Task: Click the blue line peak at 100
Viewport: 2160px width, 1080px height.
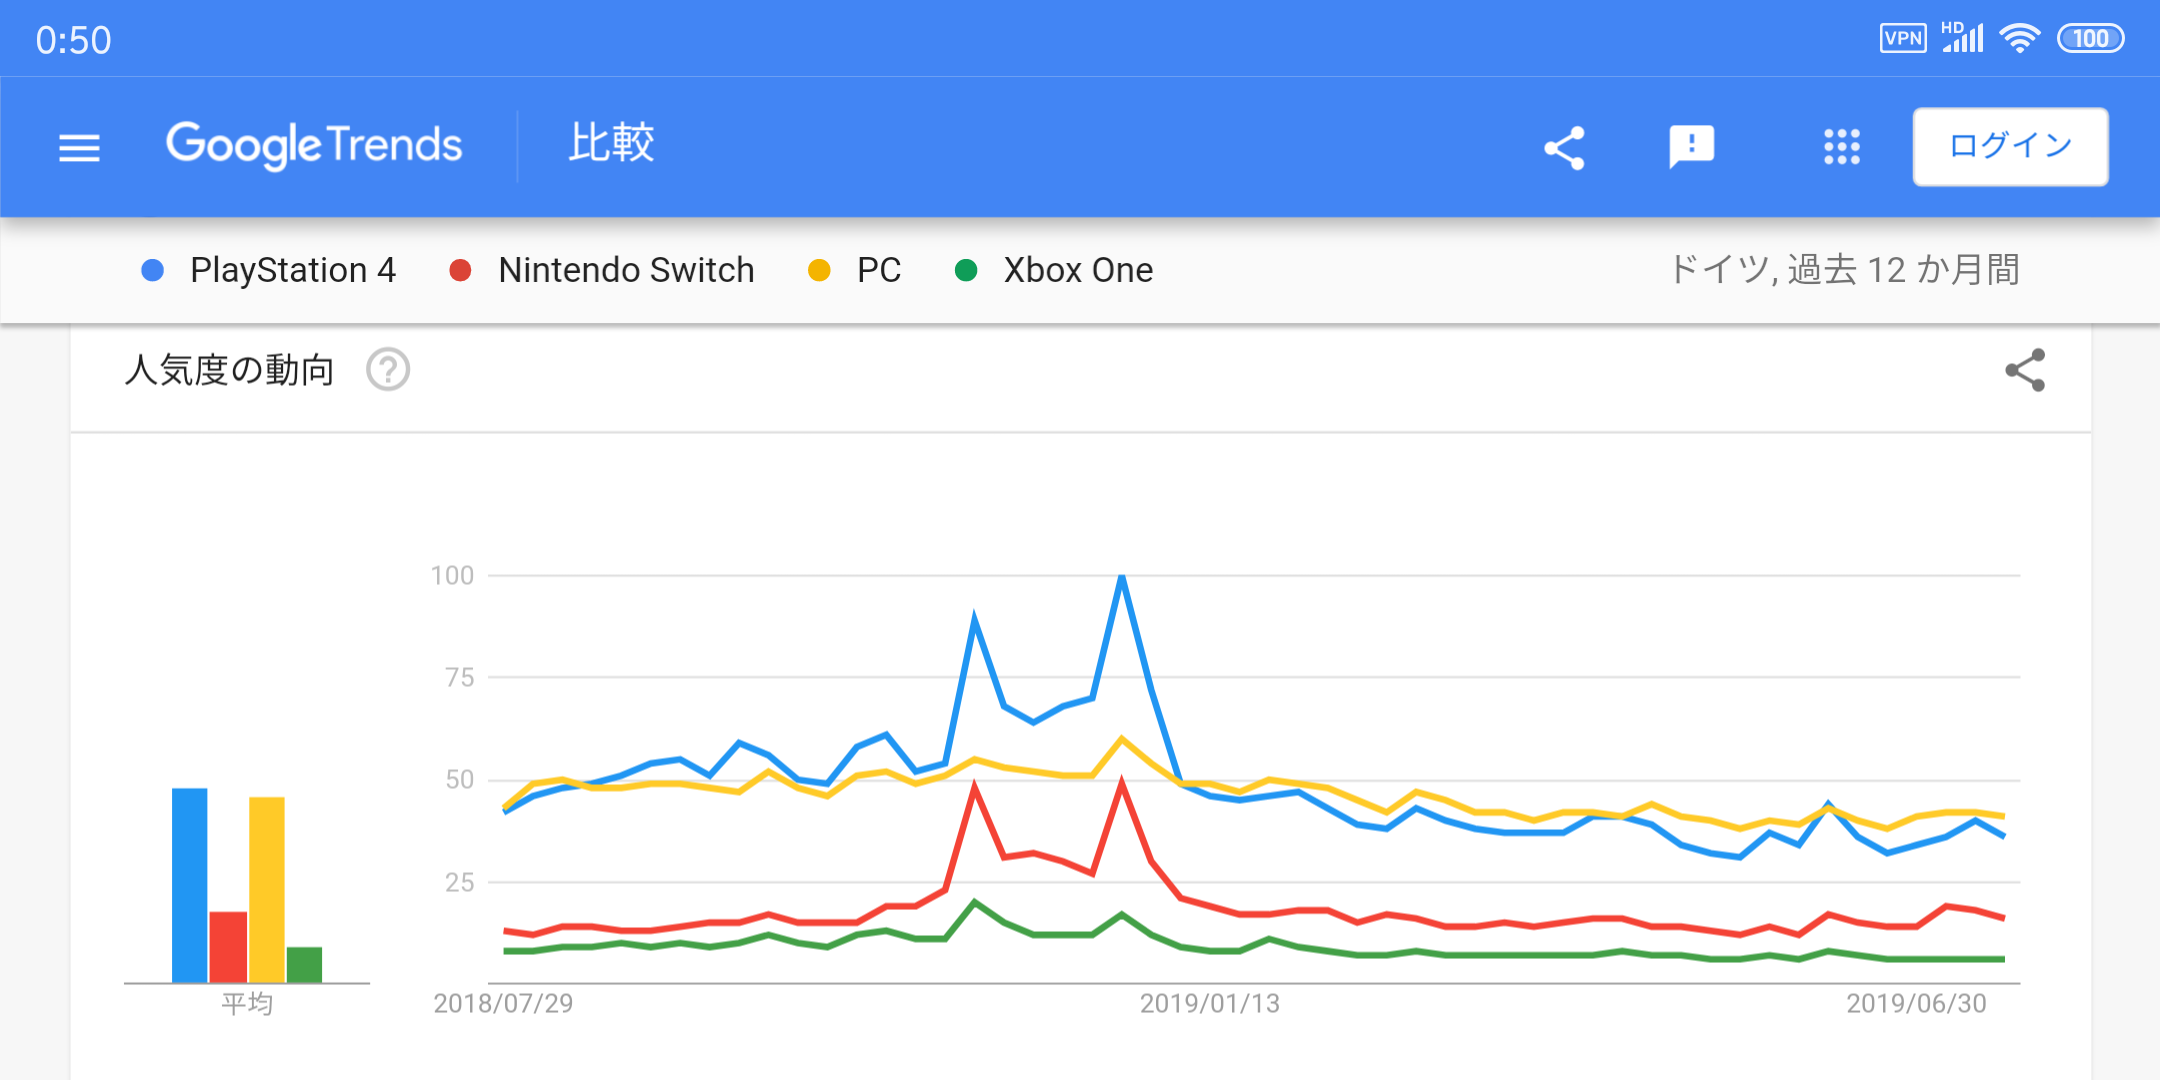Action: coord(1122,578)
